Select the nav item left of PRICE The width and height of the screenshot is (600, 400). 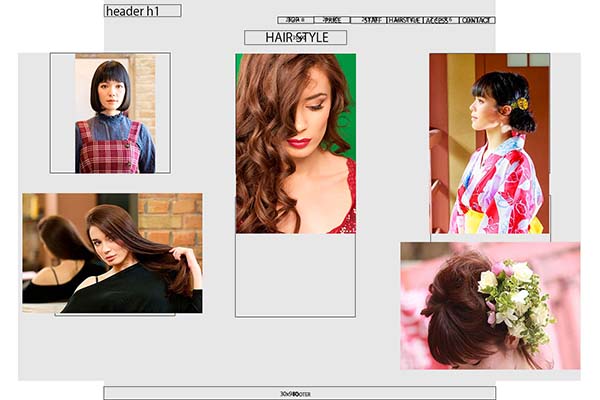pos(295,20)
